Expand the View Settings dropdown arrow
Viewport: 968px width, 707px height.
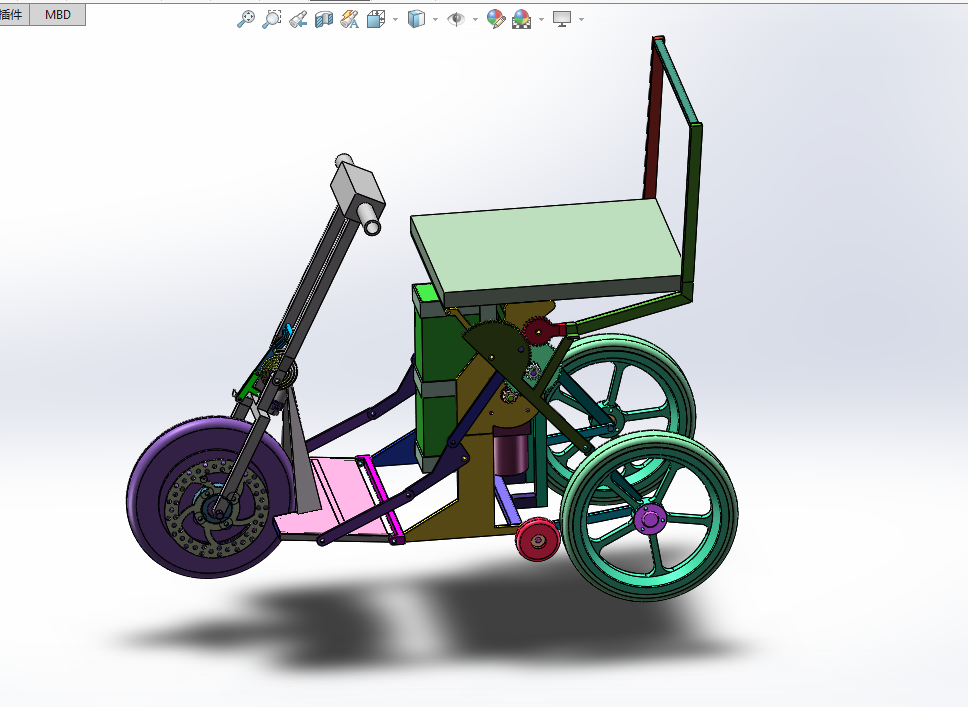click(582, 19)
